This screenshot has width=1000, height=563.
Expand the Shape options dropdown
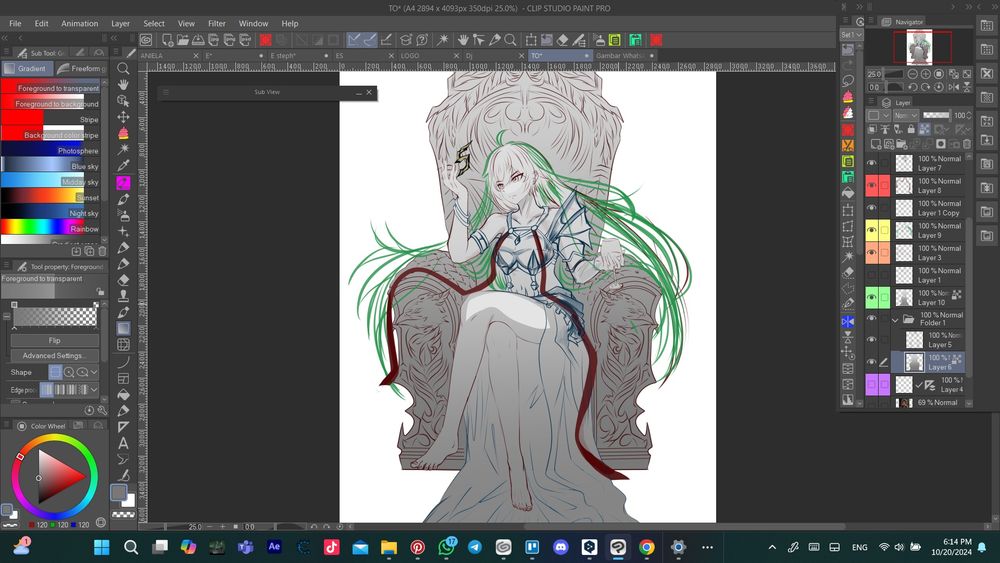[93, 372]
